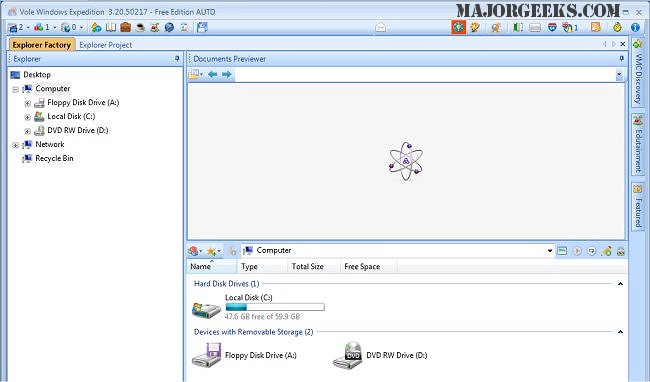Viewport: 650px width, 382px height.
Task: Click the brown briefcase toolbar icon
Action: [126, 27]
